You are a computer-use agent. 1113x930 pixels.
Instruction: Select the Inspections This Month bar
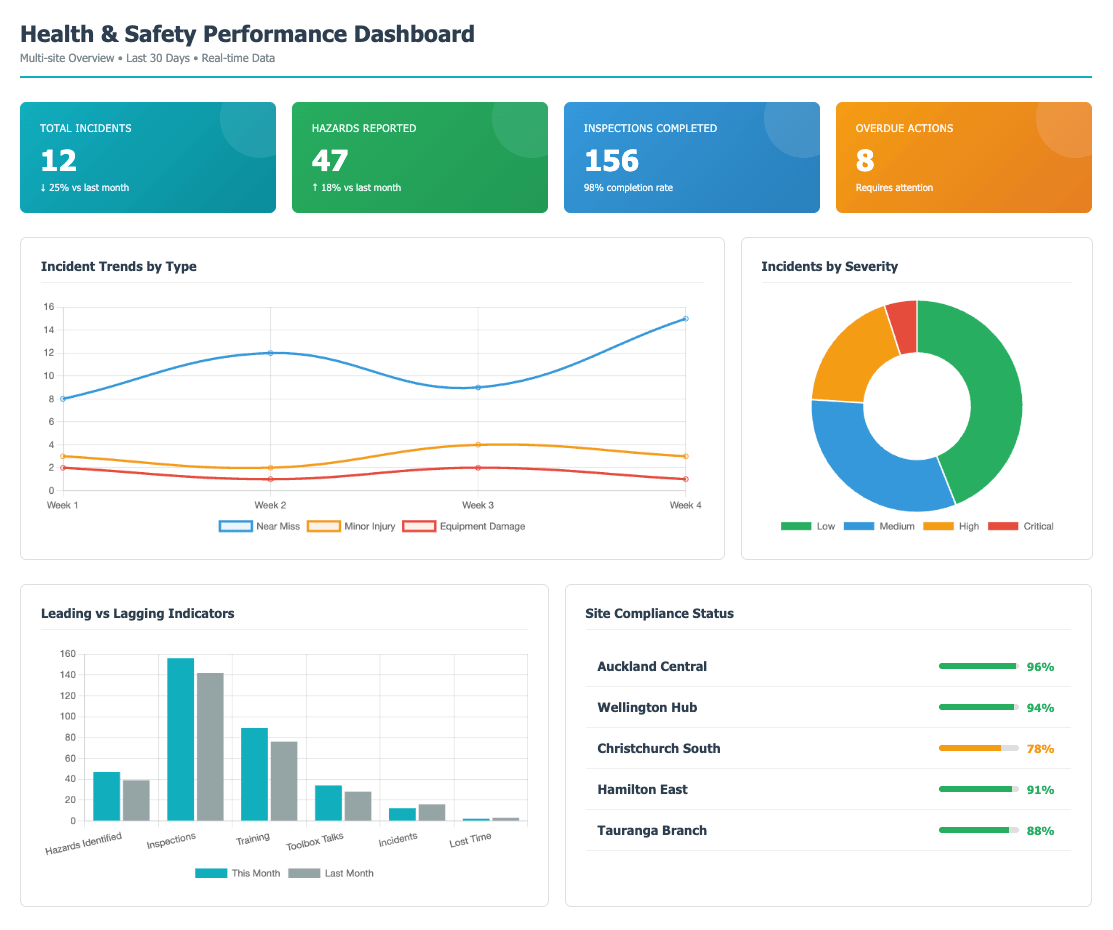(x=180, y=739)
